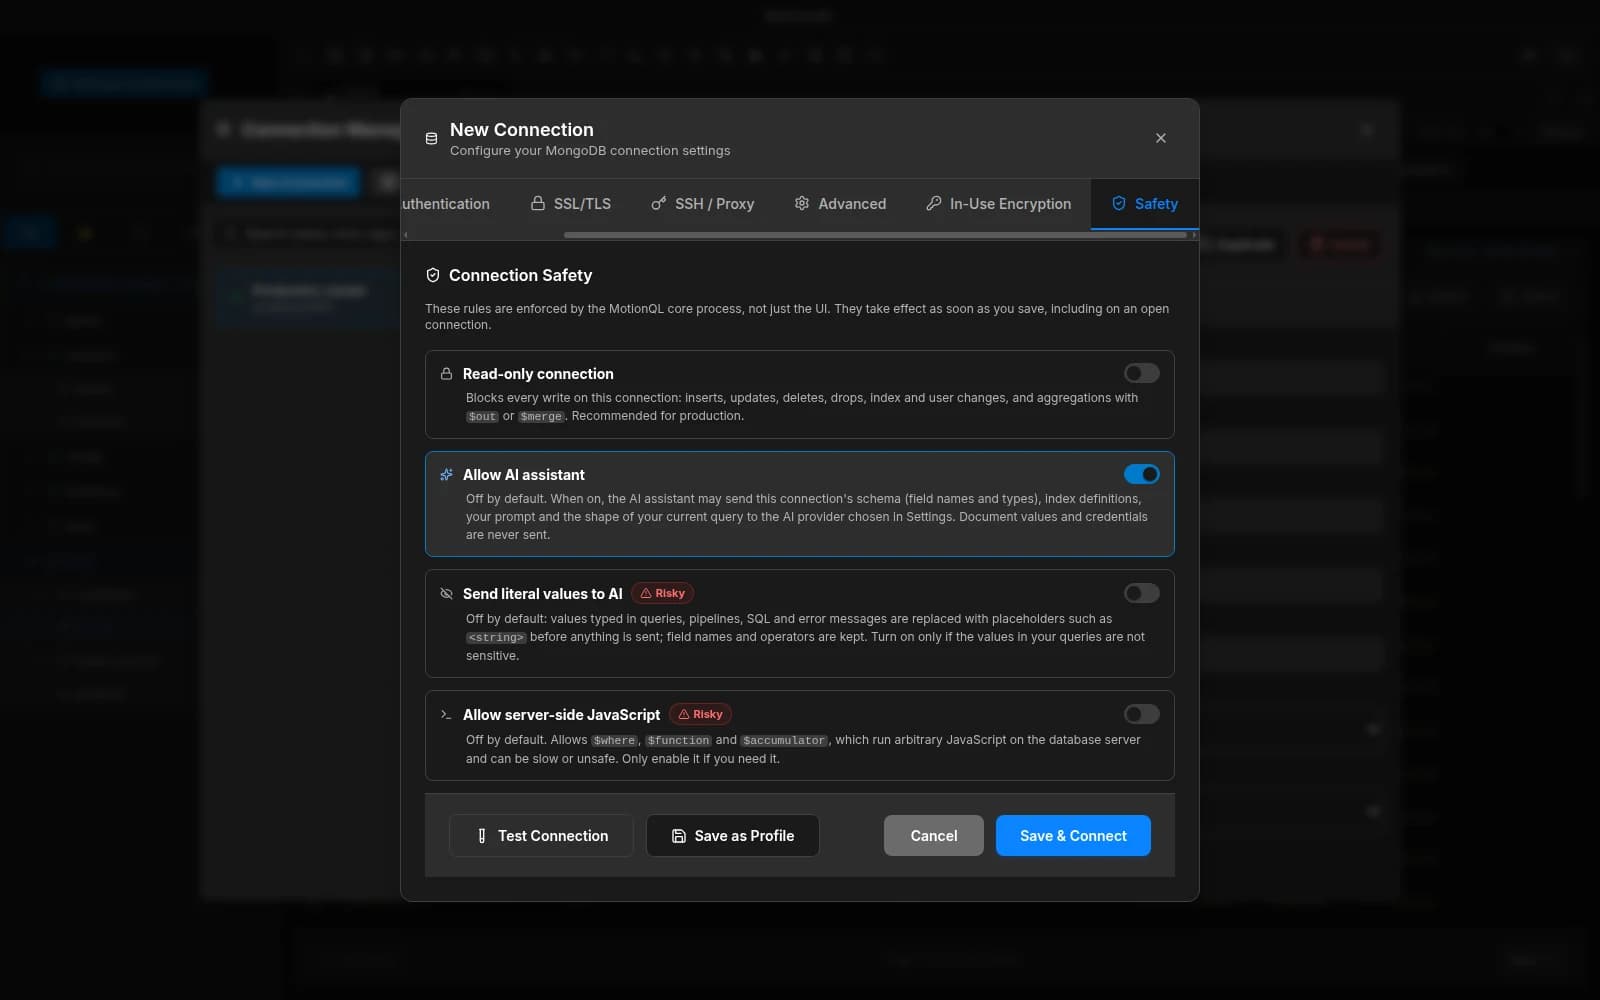Cancel the new connection dialog
1600x1000 pixels.
point(934,836)
